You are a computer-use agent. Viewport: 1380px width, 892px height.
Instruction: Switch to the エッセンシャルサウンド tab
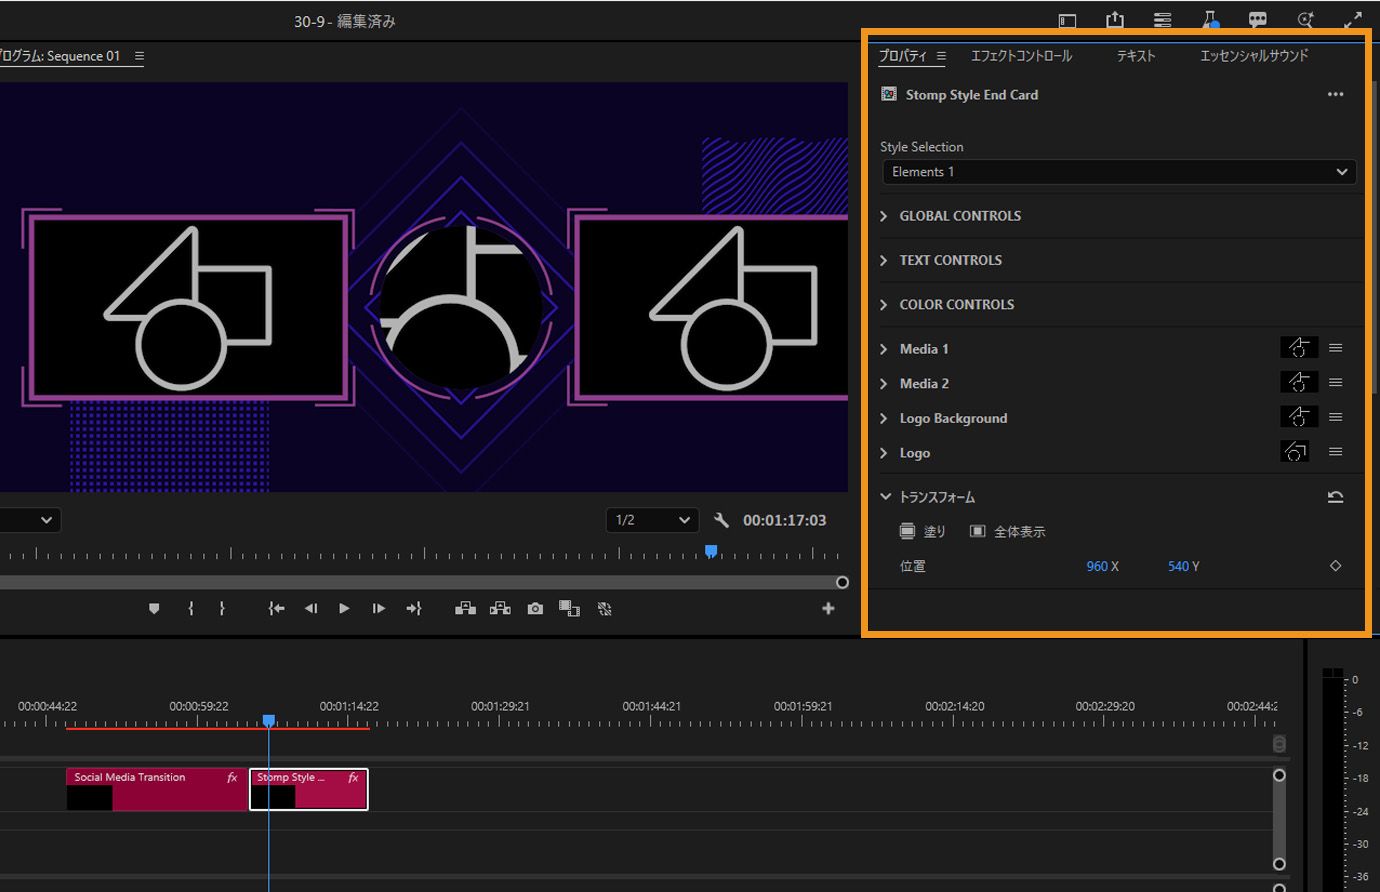pos(1253,56)
